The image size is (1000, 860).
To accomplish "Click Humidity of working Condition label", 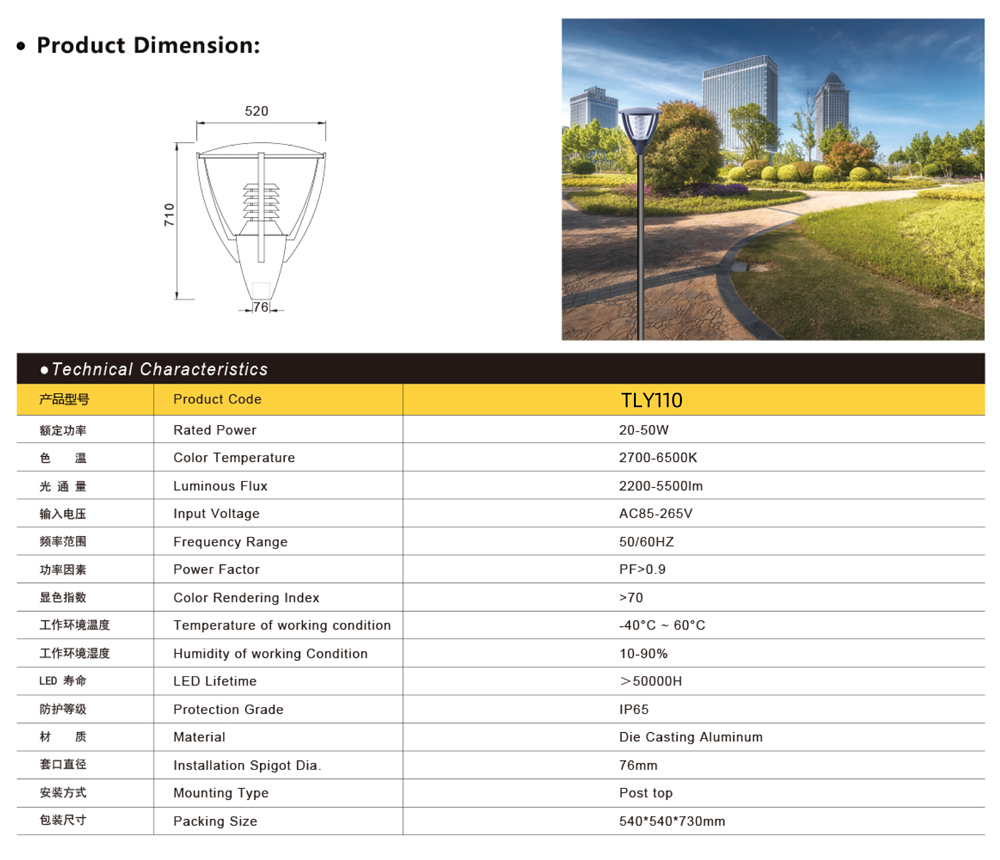I will 270,653.
